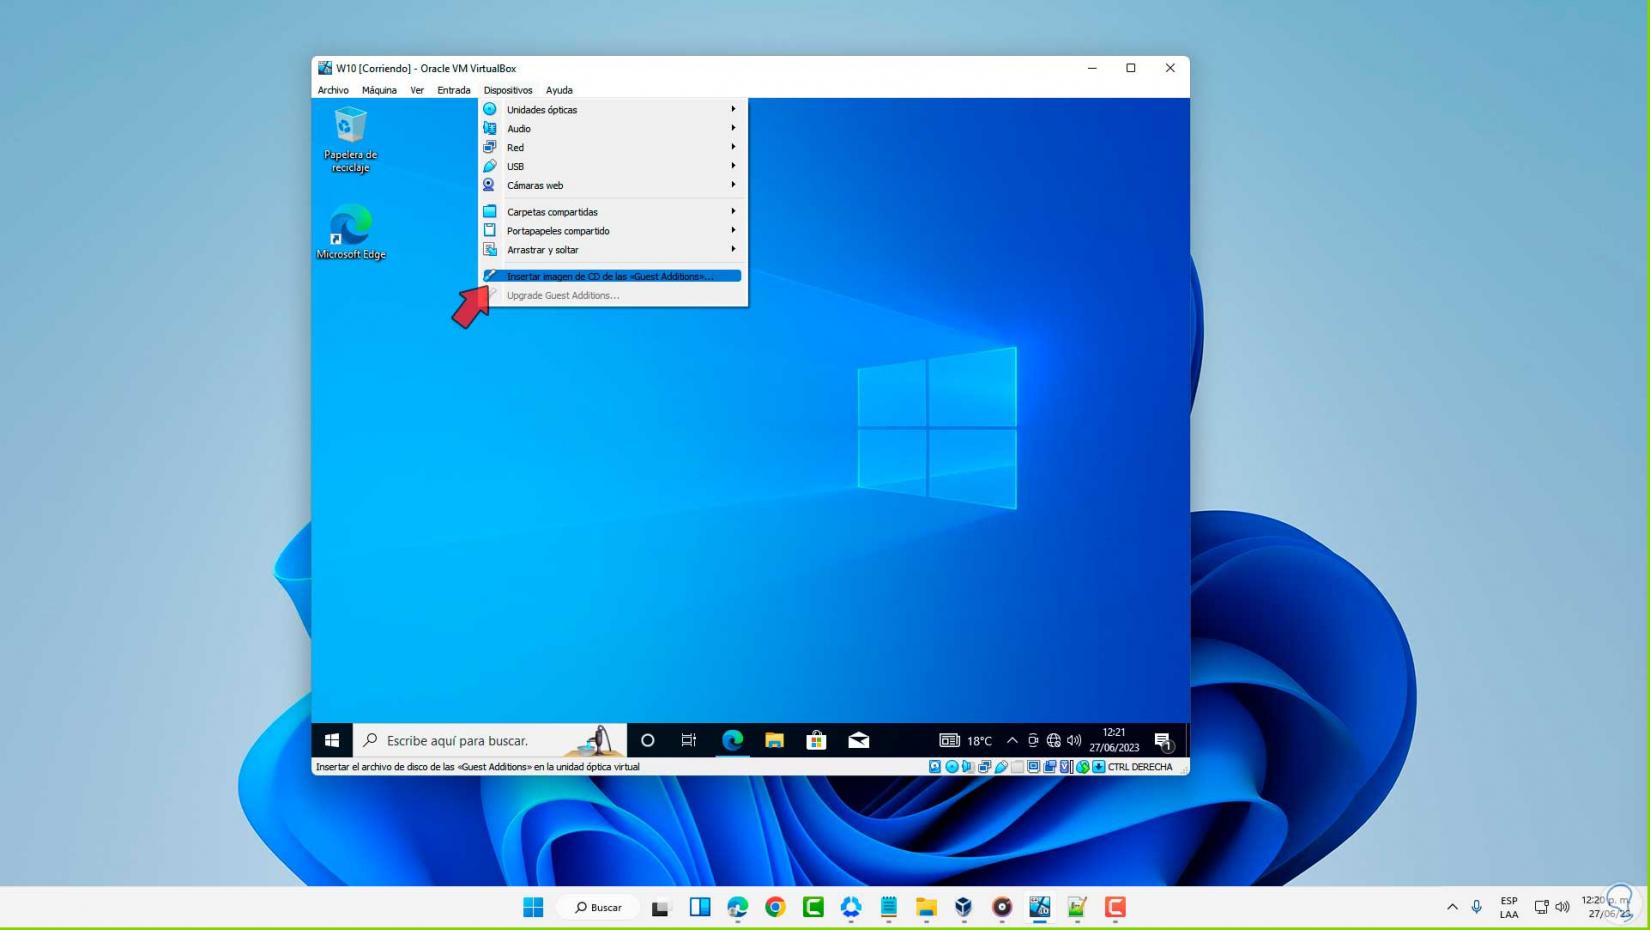The height and width of the screenshot is (930, 1650).
Task: Click the hard disk activity indicator in the status bar
Action: [935, 767]
